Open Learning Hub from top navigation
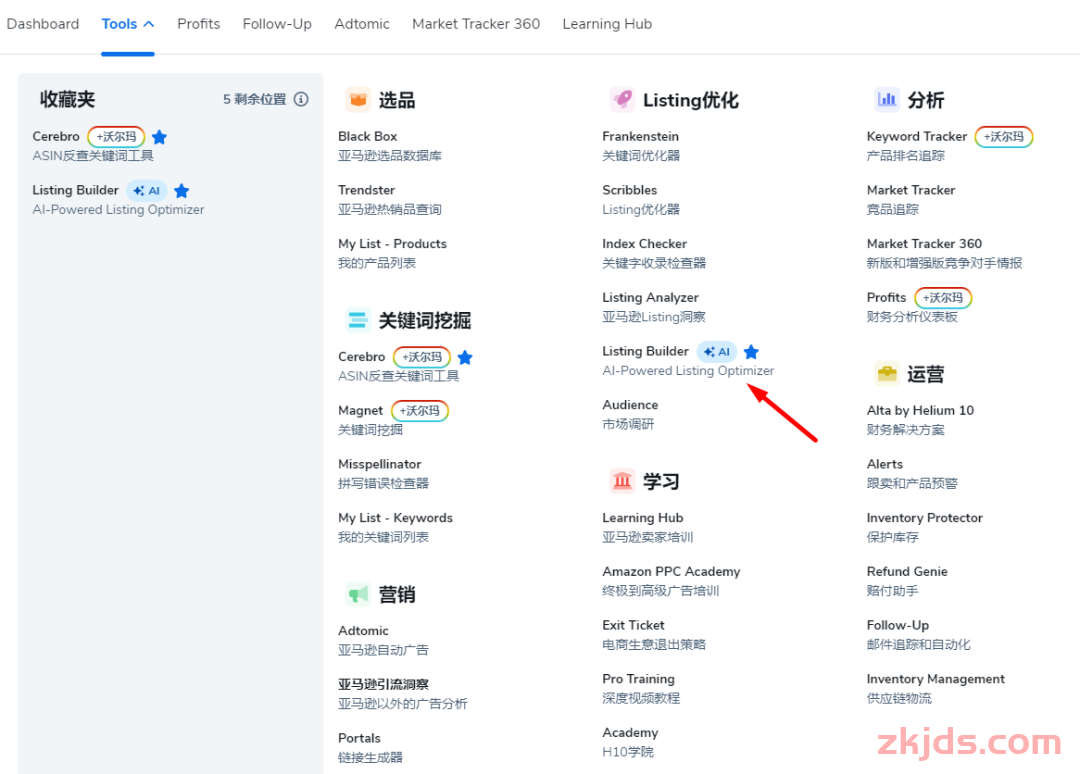 607,24
